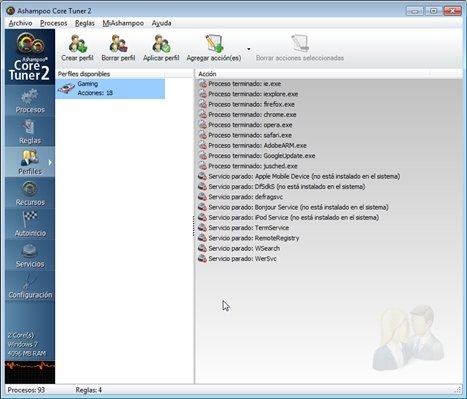Viewport: 467px width, 399px height.
Task: Click the Ashampoo Core Tuner 2 logo
Action: (x=30, y=57)
